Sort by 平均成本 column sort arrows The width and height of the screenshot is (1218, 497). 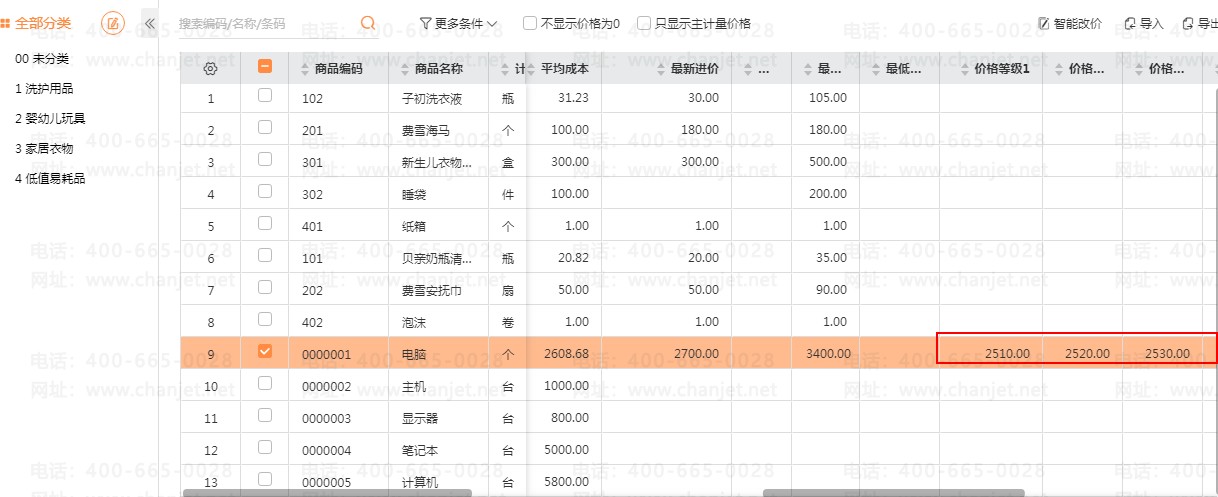532,69
